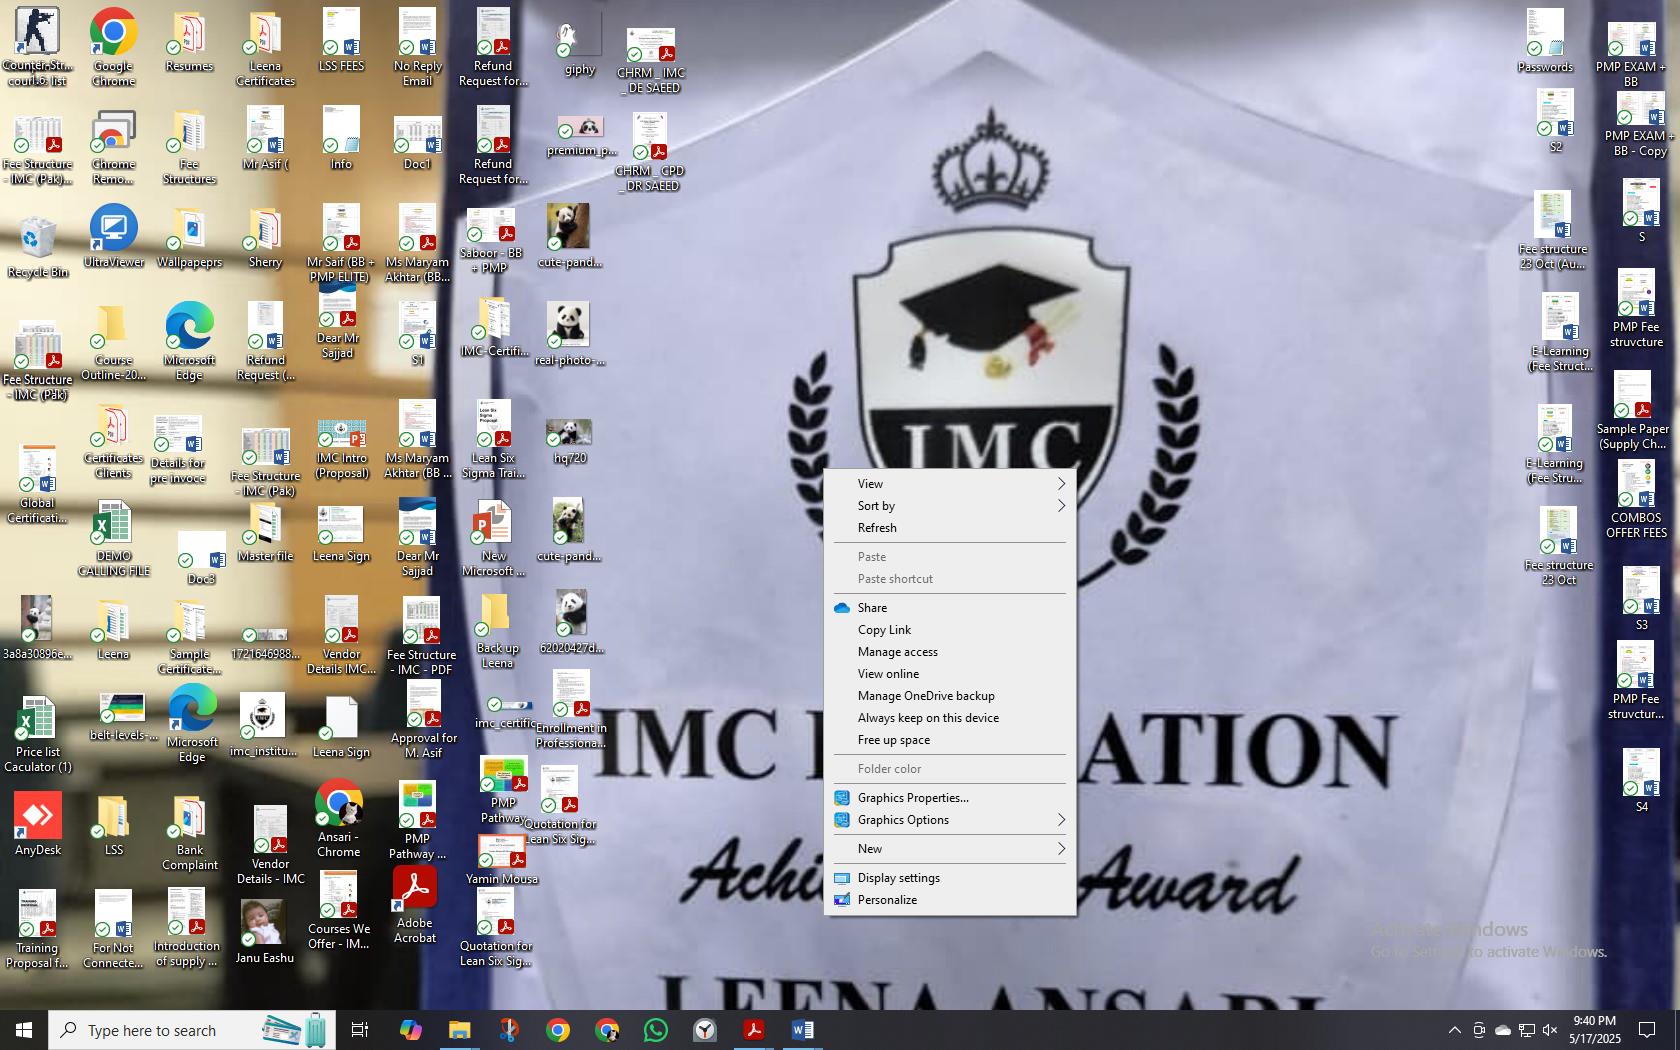
Task: Select the Recycle Bin icon
Action: (37, 246)
